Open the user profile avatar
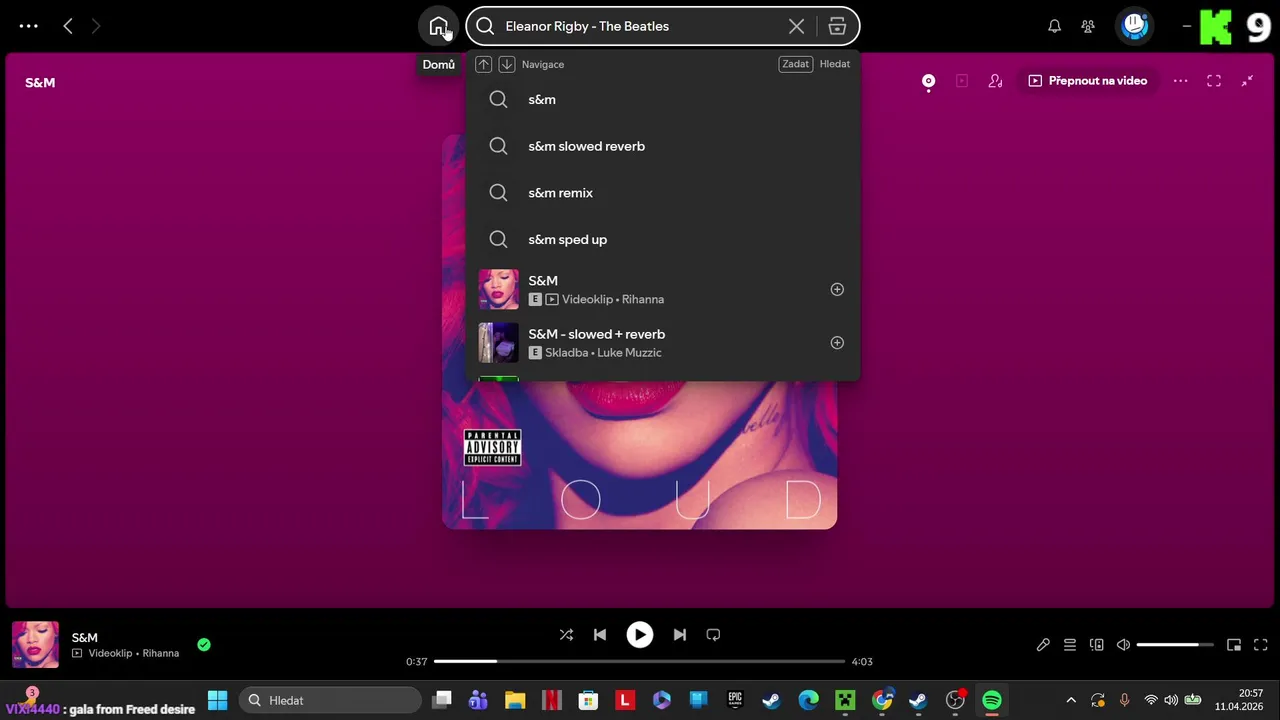The width and height of the screenshot is (1280, 720). pyautogui.click(x=1135, y=26)
